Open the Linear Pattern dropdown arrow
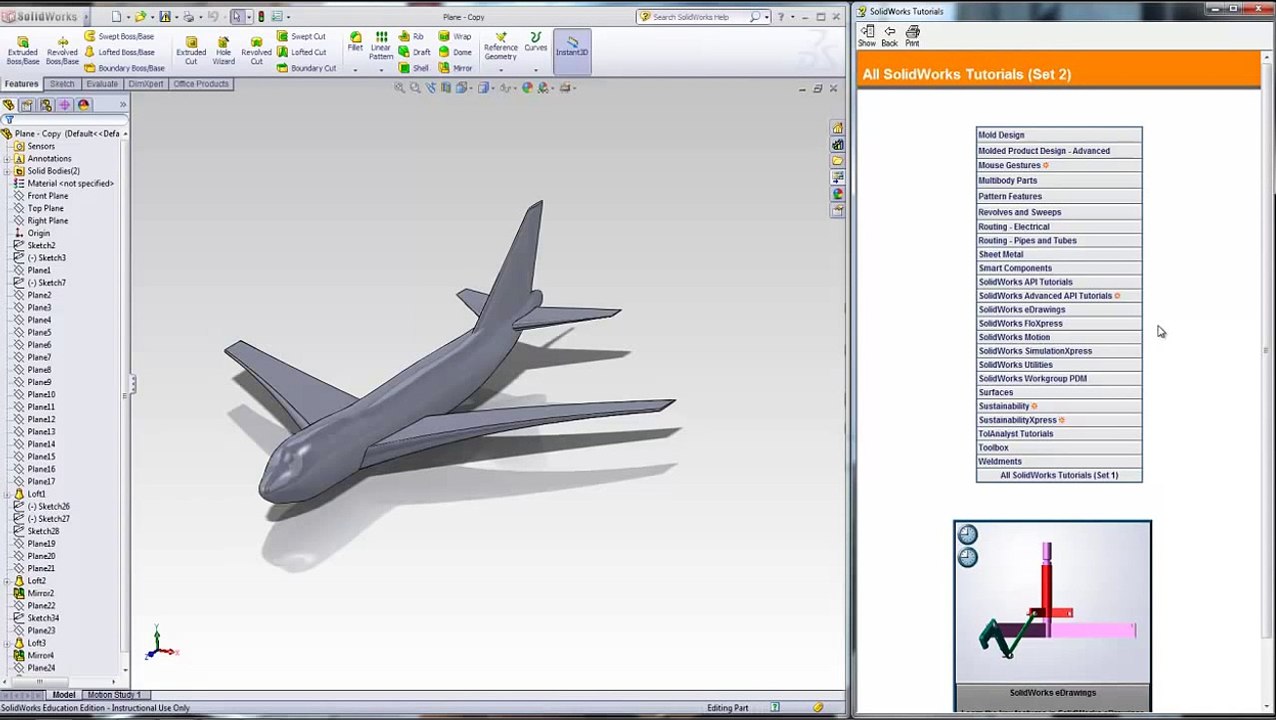 381,69
